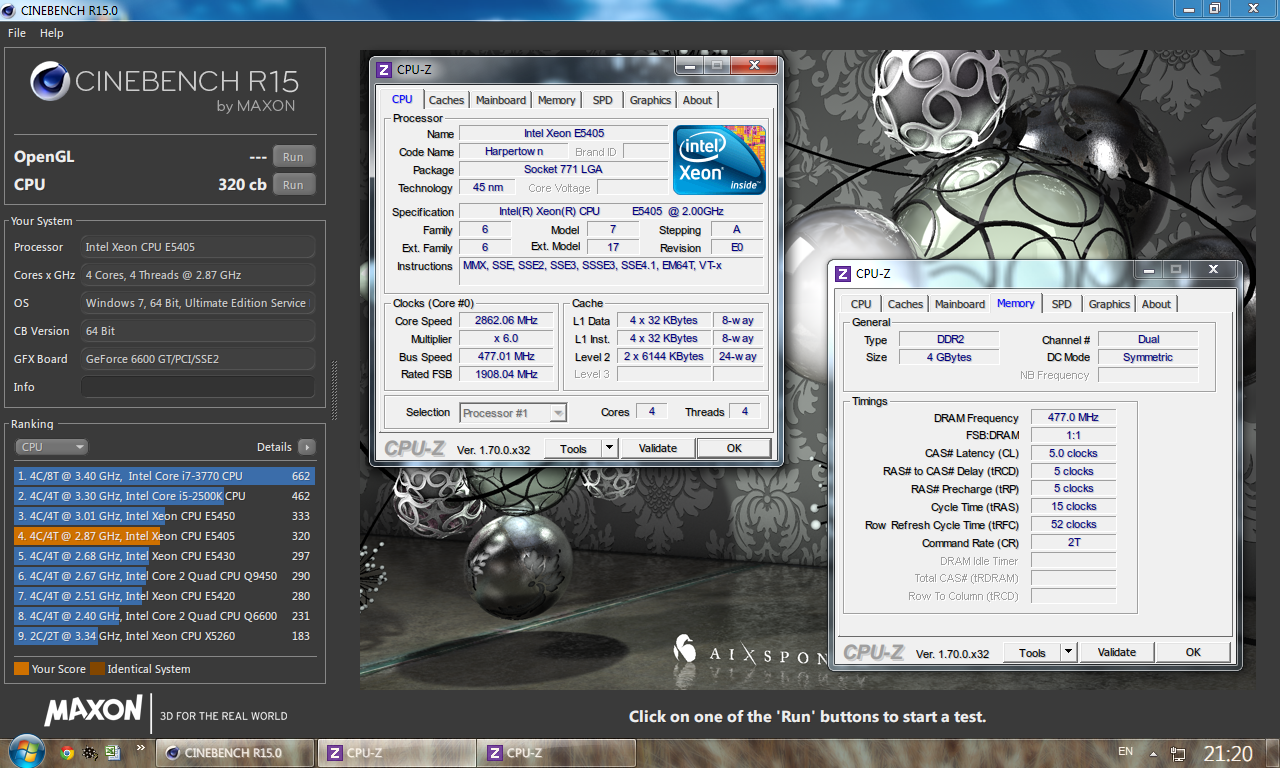Click the Intel Xeon inside logo
Image resolution: width=1280 pixels, height=768 pixels.
point(720,159)
